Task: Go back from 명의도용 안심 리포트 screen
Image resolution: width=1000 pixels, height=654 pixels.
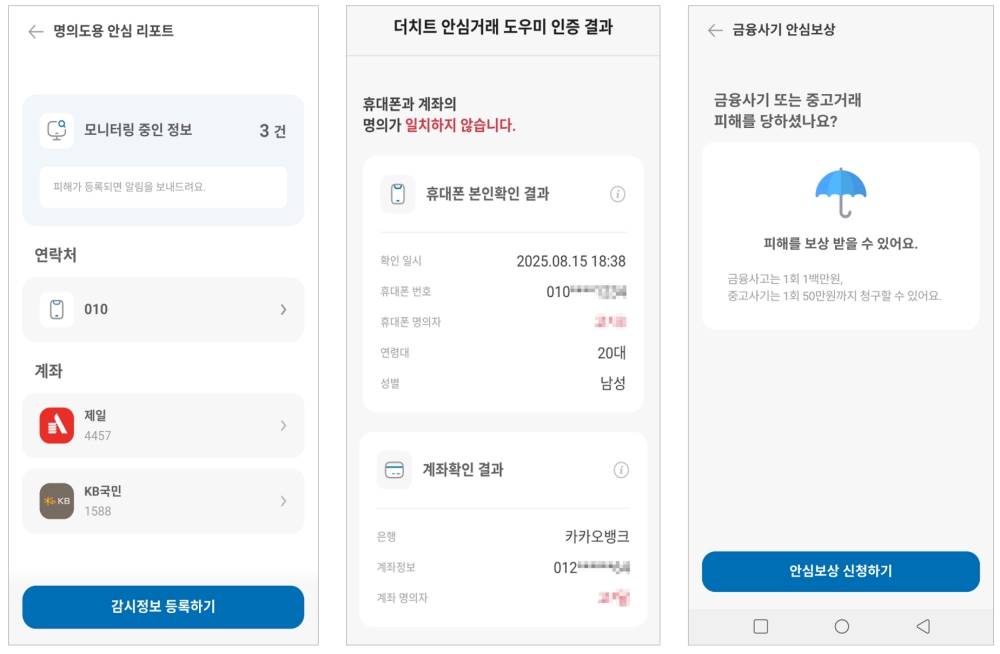Action: (36, 32)
